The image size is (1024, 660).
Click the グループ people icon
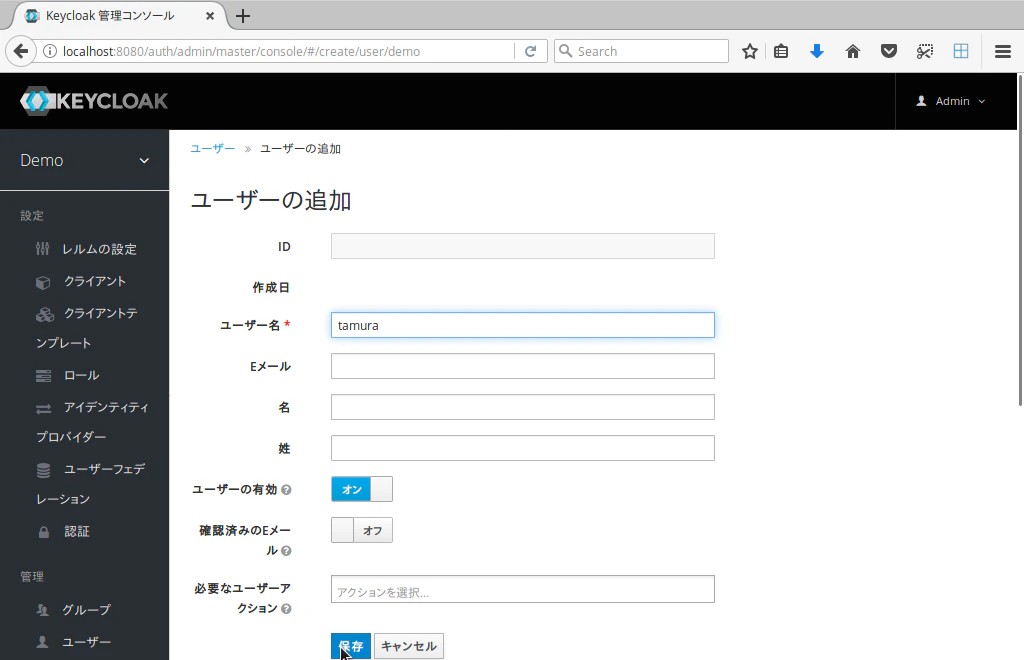pyautogui.click(x=42, y=610)
